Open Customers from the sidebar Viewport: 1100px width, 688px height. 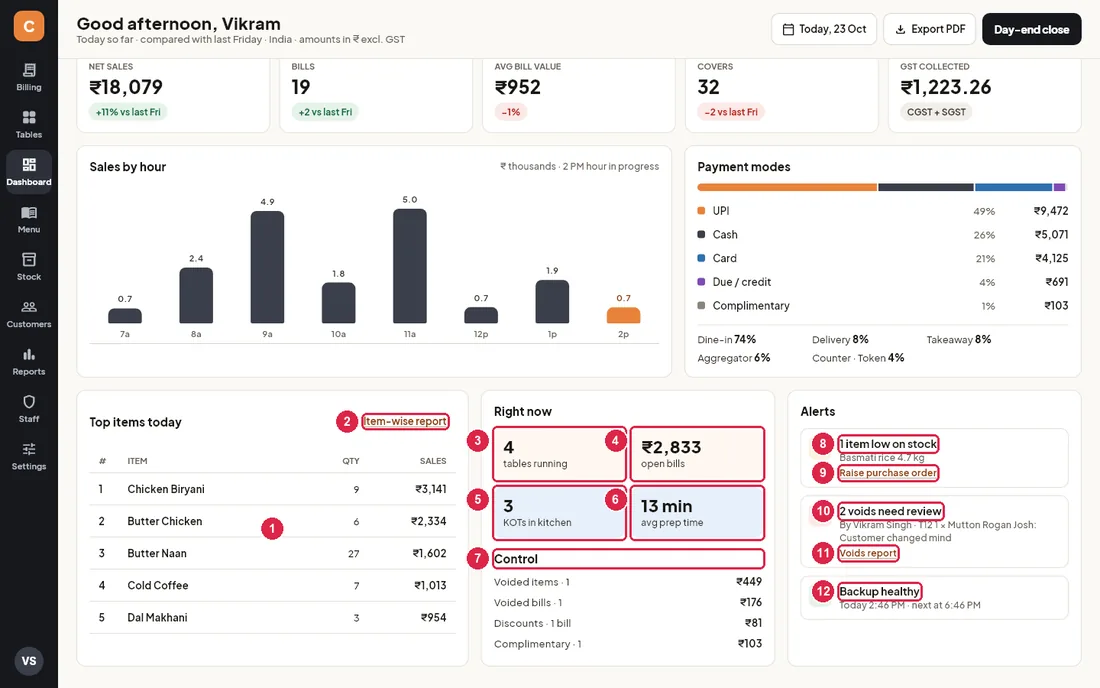pos(29,314)
